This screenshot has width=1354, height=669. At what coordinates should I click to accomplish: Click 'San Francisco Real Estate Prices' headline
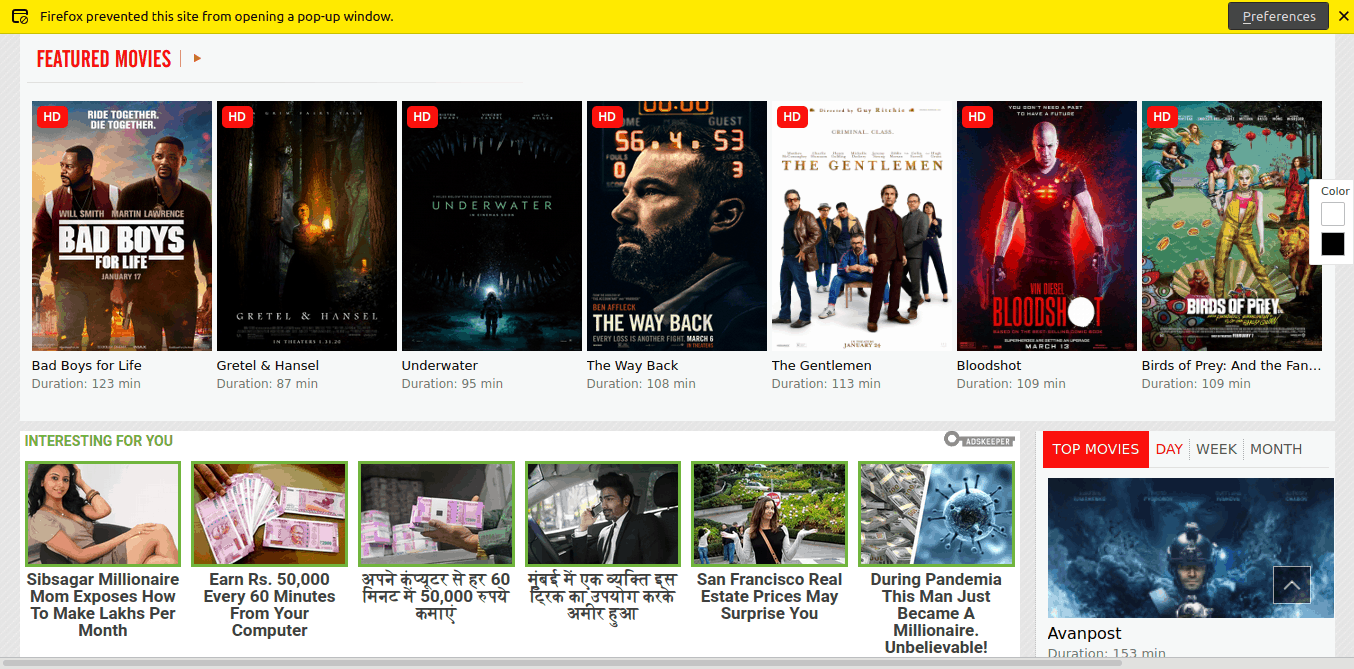pyautogui.click(x=770, y=597)
